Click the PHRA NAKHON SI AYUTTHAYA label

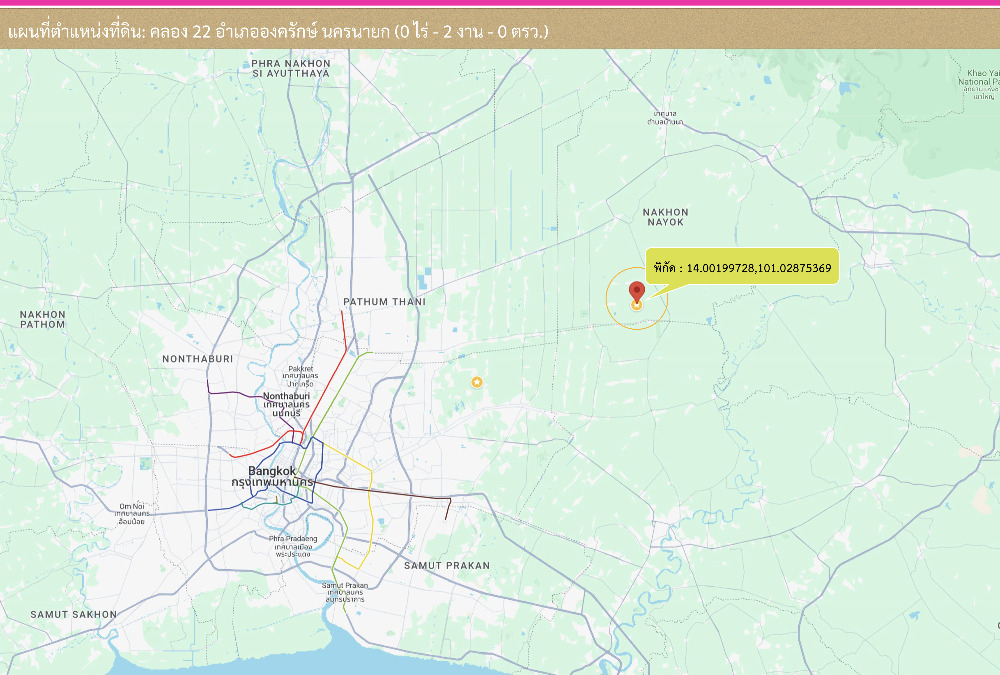pyautogui.click(x=291, y=68)
